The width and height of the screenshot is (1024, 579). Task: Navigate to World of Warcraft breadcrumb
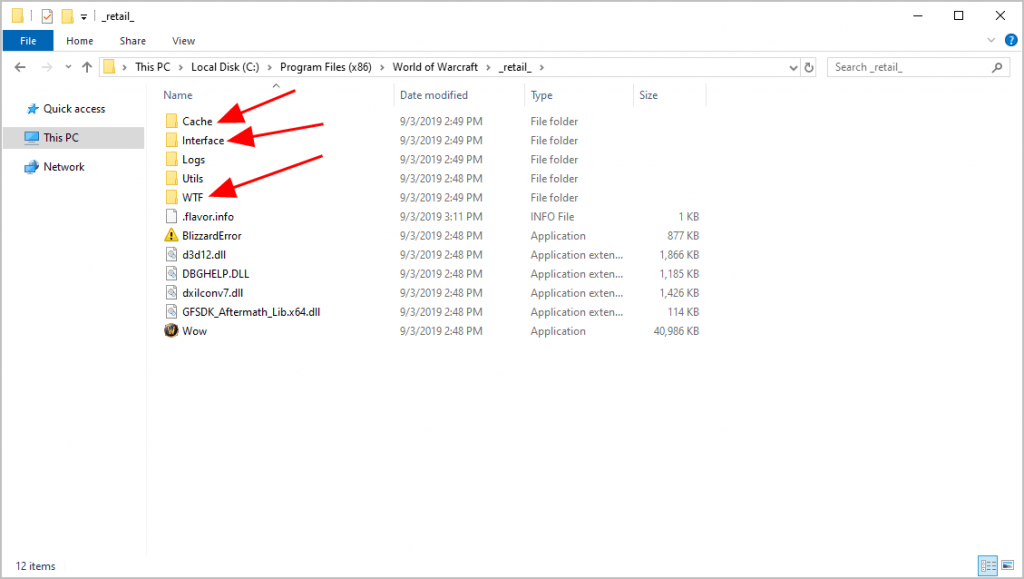435,67
